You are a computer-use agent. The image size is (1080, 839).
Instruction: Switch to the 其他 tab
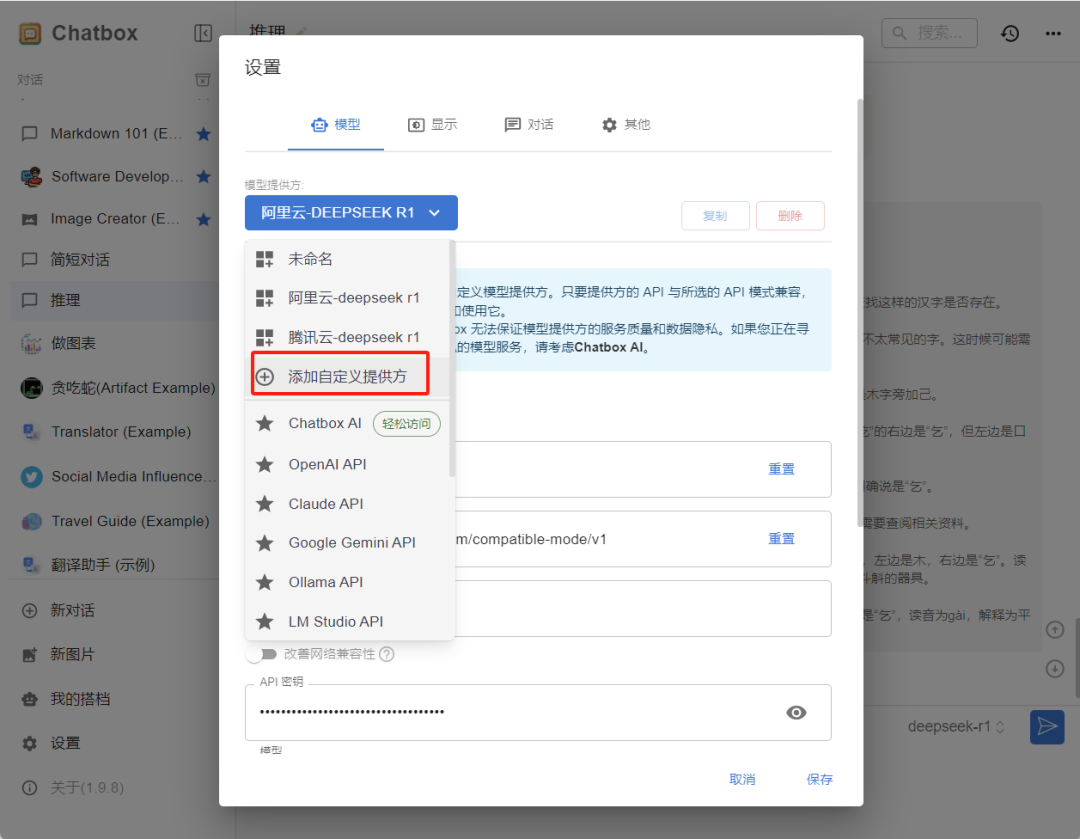coord(625,125)
